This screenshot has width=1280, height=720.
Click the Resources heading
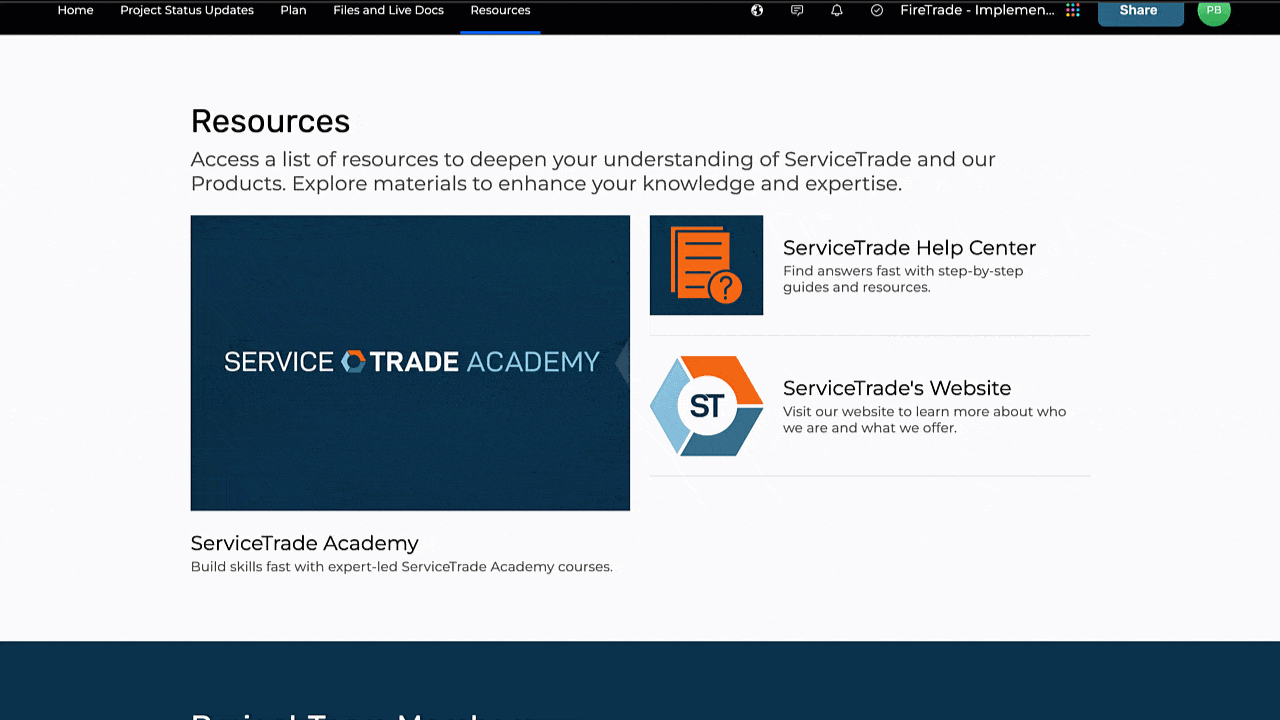coord(270,121)
